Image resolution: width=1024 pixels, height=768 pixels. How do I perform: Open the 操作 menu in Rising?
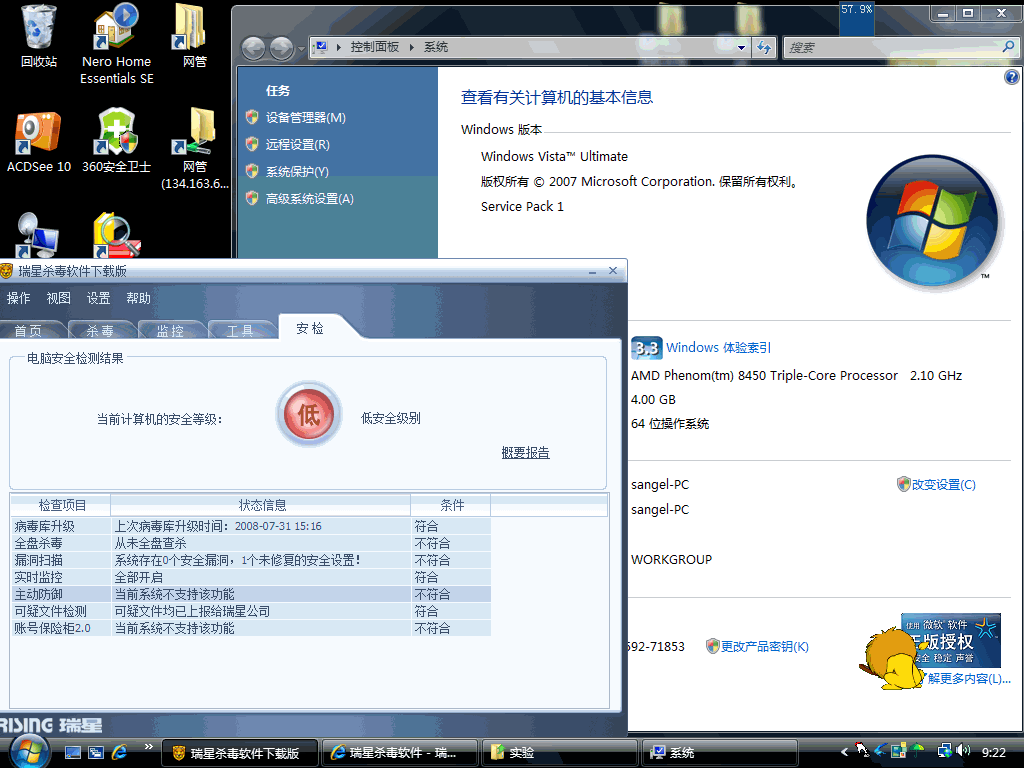coord(19,298)
